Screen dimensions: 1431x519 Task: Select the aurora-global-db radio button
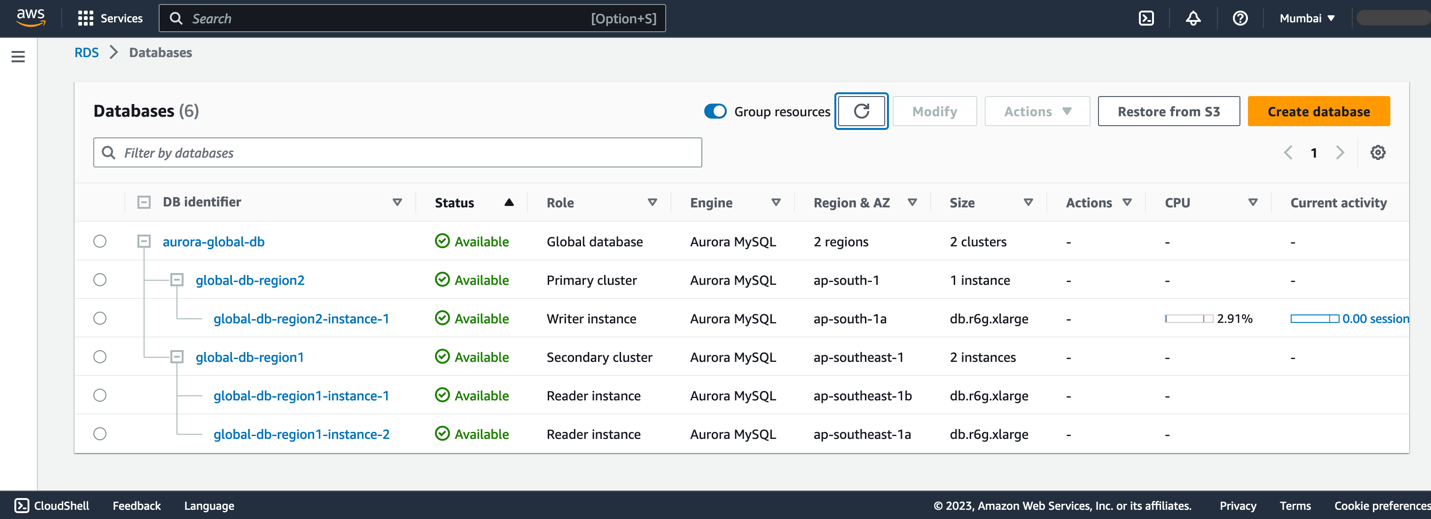click(x=100, y=241)
